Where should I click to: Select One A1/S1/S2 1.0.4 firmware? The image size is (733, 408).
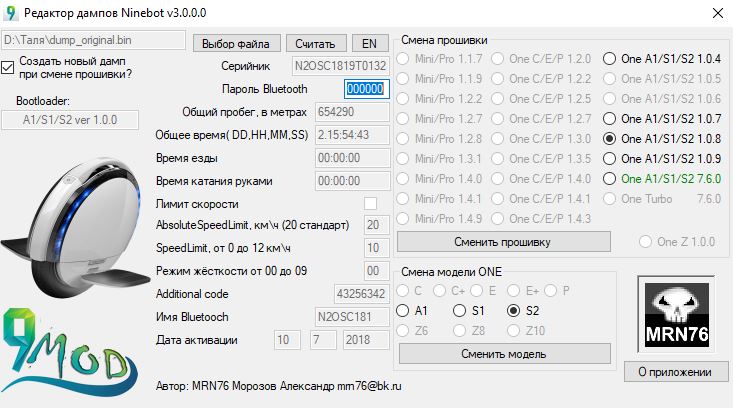[x=610, y=59]
